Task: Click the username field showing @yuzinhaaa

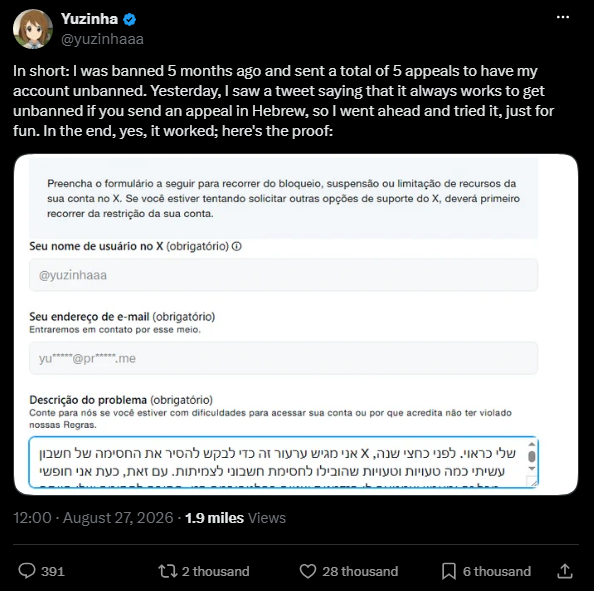Action: [x=283, y=275]
